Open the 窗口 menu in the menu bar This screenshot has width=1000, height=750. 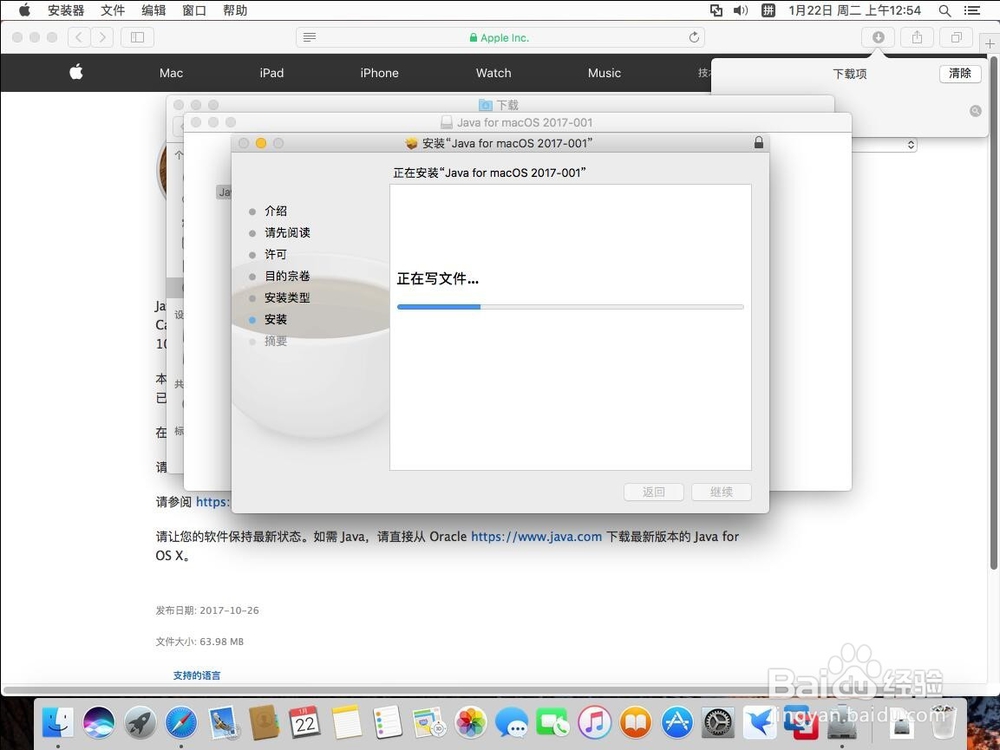pyautogui.click(x=193, y=11)
